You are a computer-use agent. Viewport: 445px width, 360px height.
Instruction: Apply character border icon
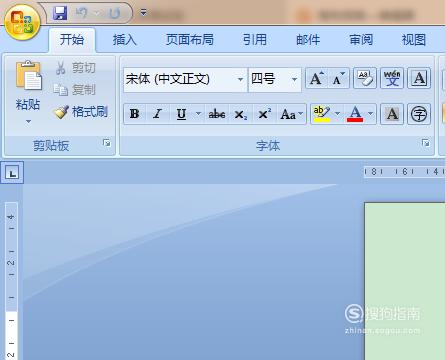(x=419, y=78)
